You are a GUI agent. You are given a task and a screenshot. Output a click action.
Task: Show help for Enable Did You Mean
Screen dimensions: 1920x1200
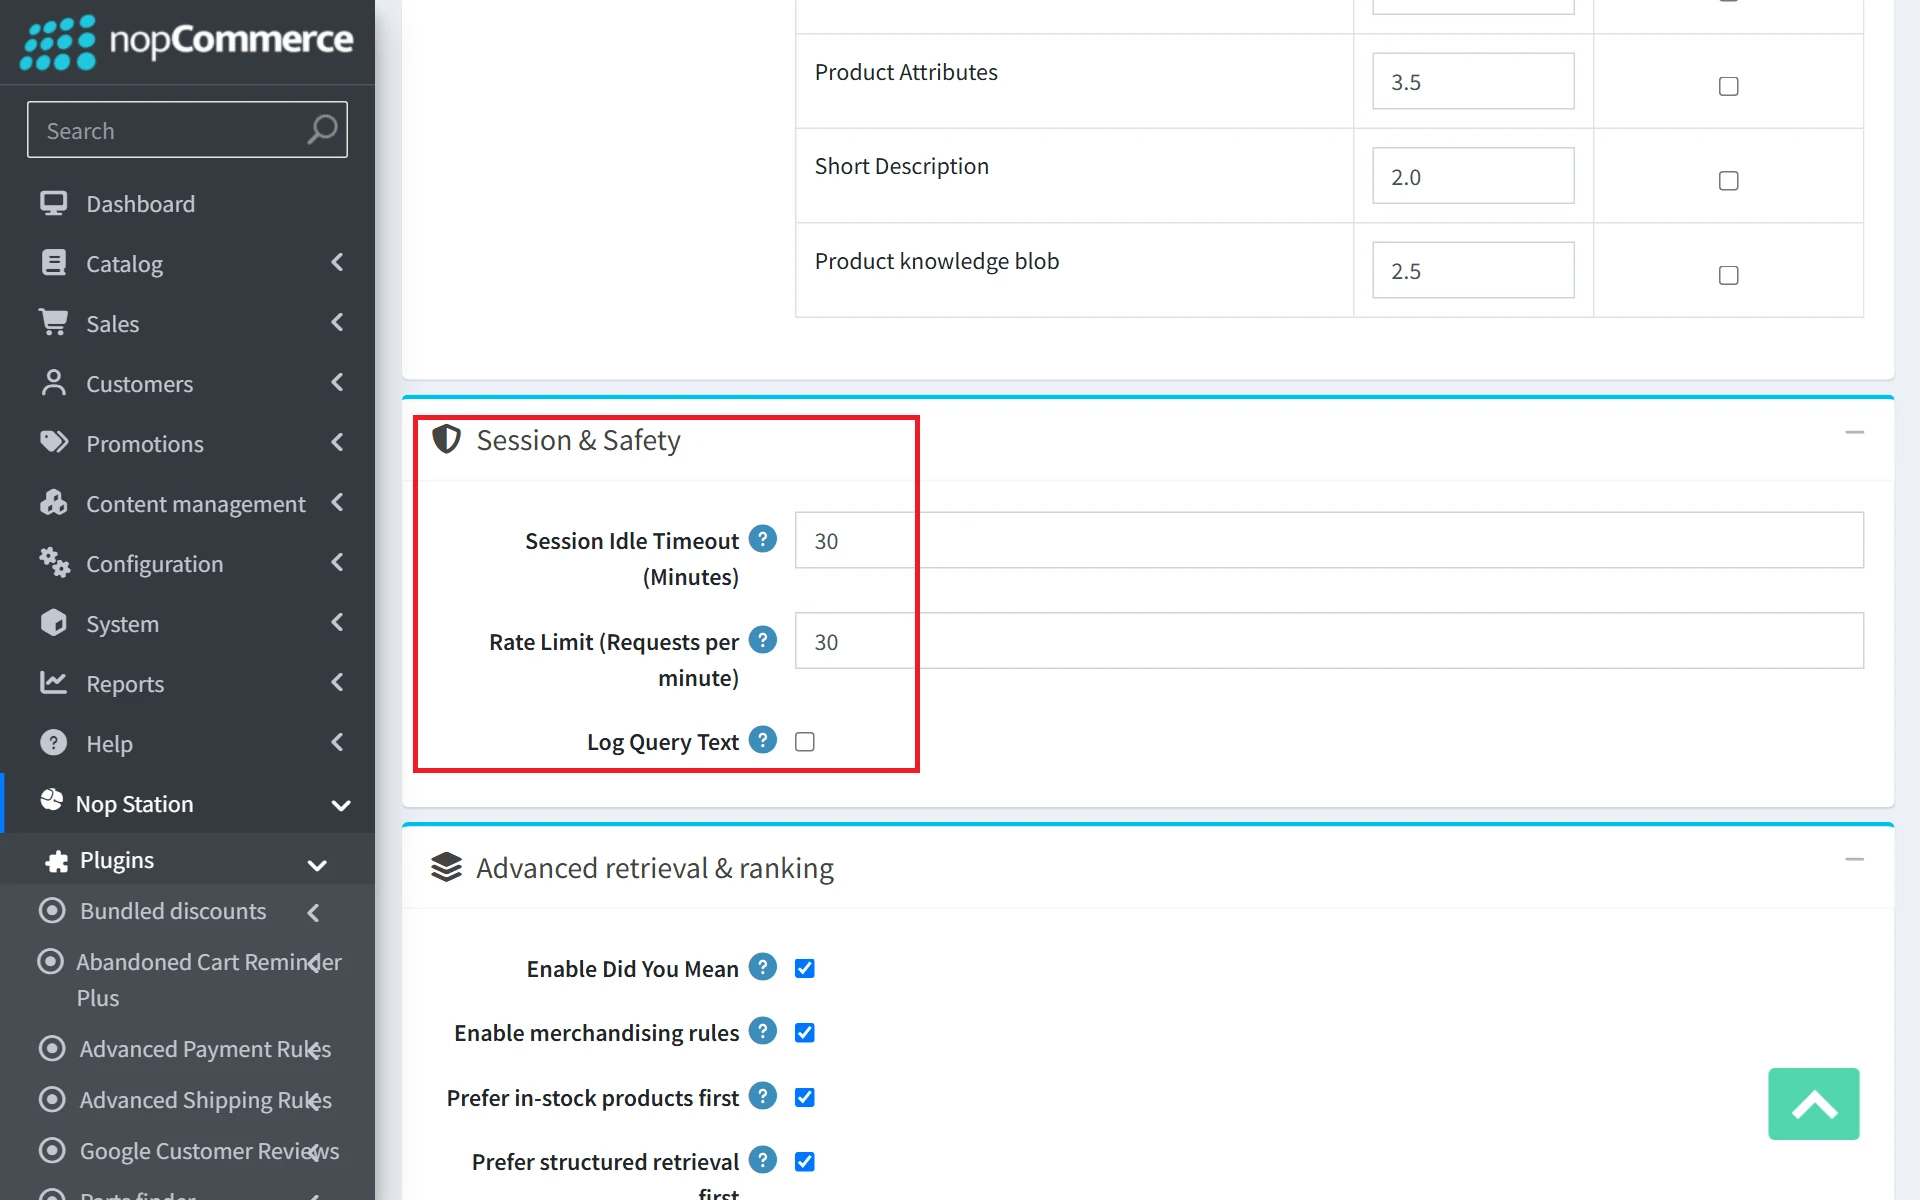[x=763, y=967]
